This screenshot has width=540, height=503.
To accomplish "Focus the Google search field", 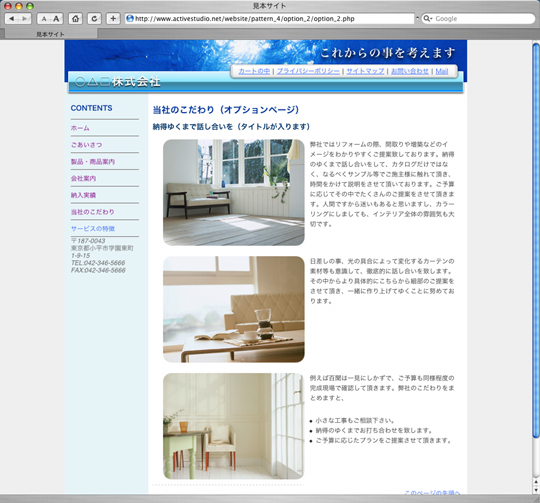I will [478, 19].
